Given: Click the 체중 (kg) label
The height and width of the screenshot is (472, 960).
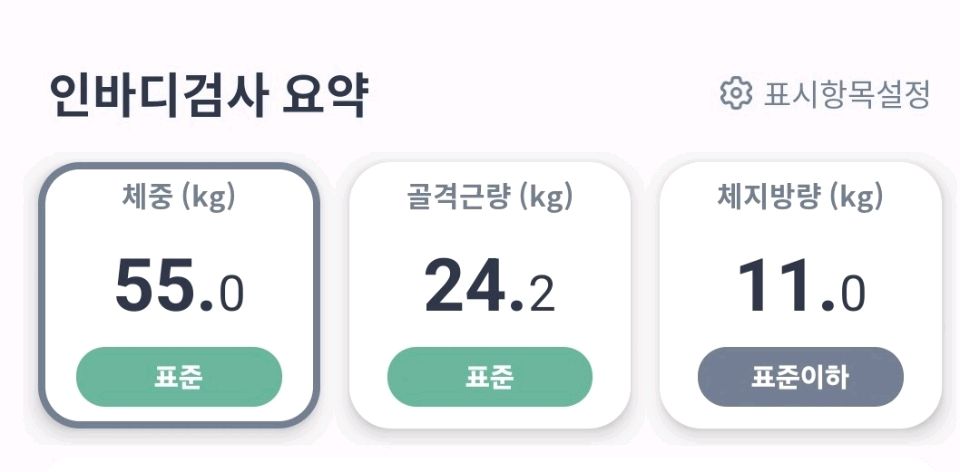Looking at the screenshot, I should [179, 197].
